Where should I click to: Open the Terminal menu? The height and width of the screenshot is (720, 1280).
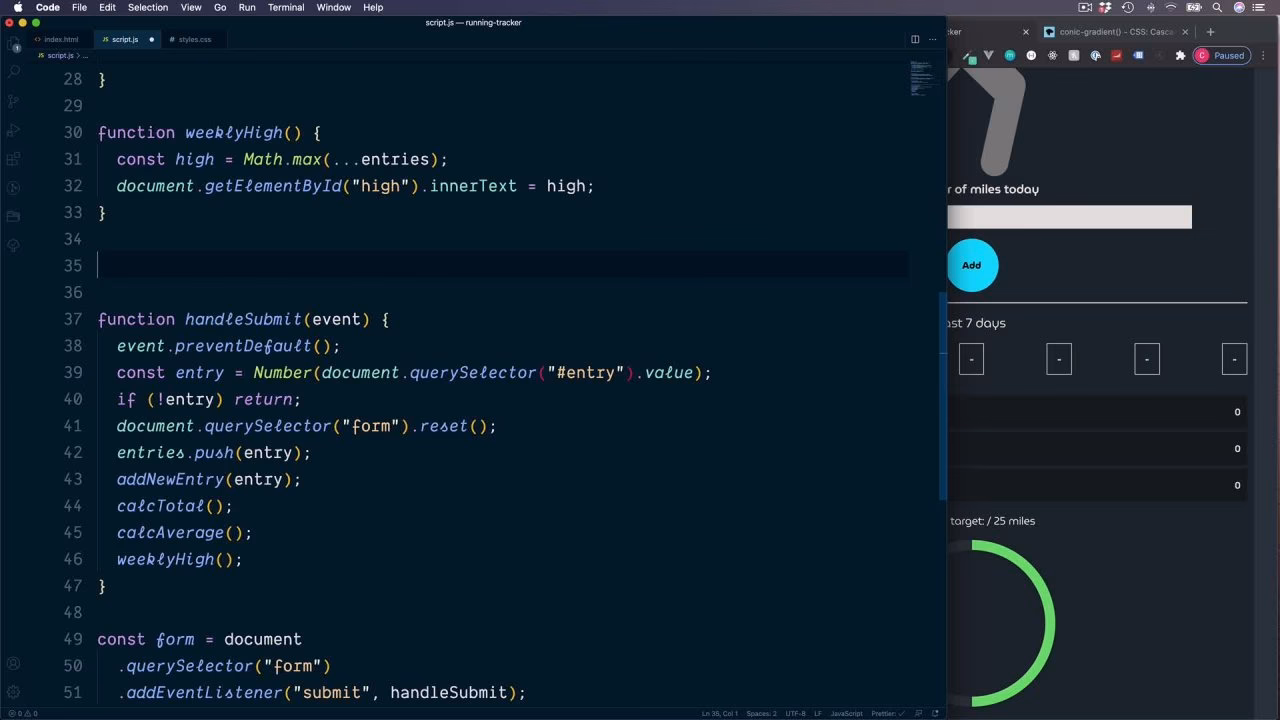(286, 7)
